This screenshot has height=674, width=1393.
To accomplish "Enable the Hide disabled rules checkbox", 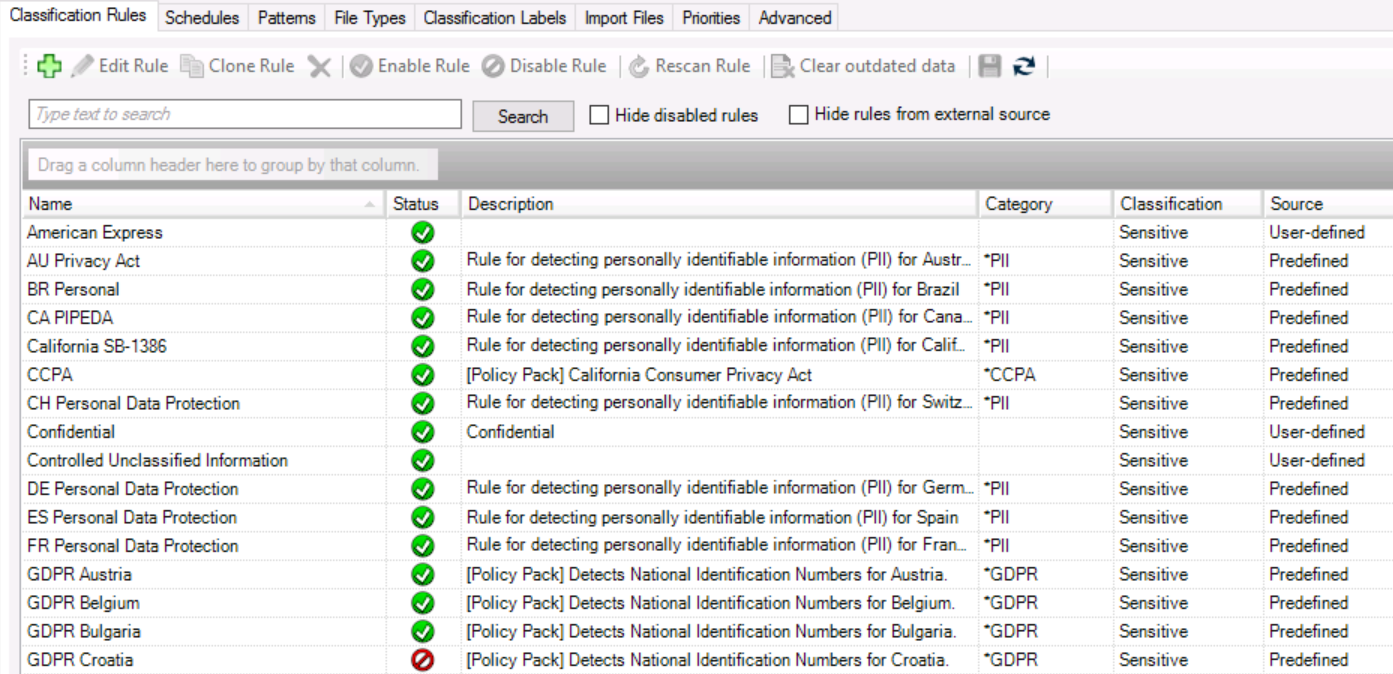I will (x=598, y=114).
